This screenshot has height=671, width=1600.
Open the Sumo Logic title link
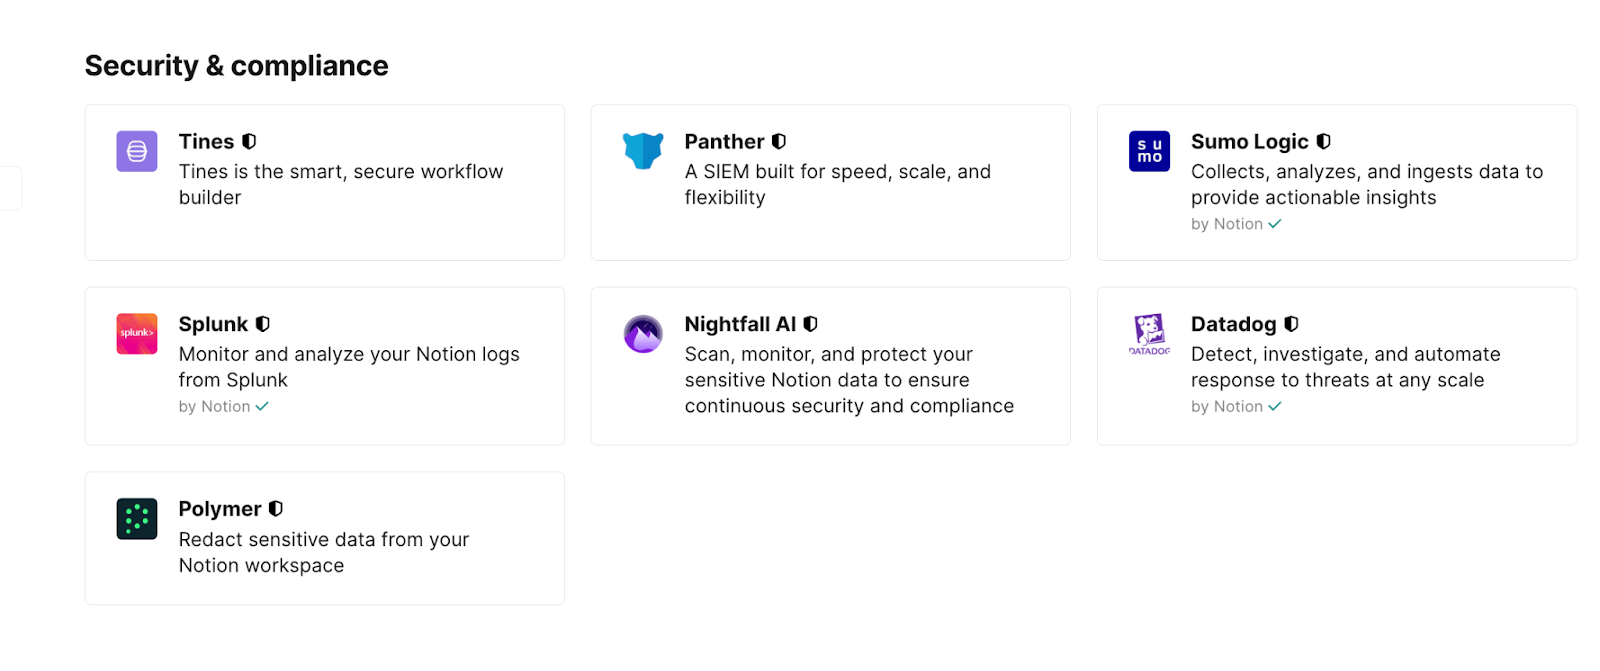[1249, 142]
